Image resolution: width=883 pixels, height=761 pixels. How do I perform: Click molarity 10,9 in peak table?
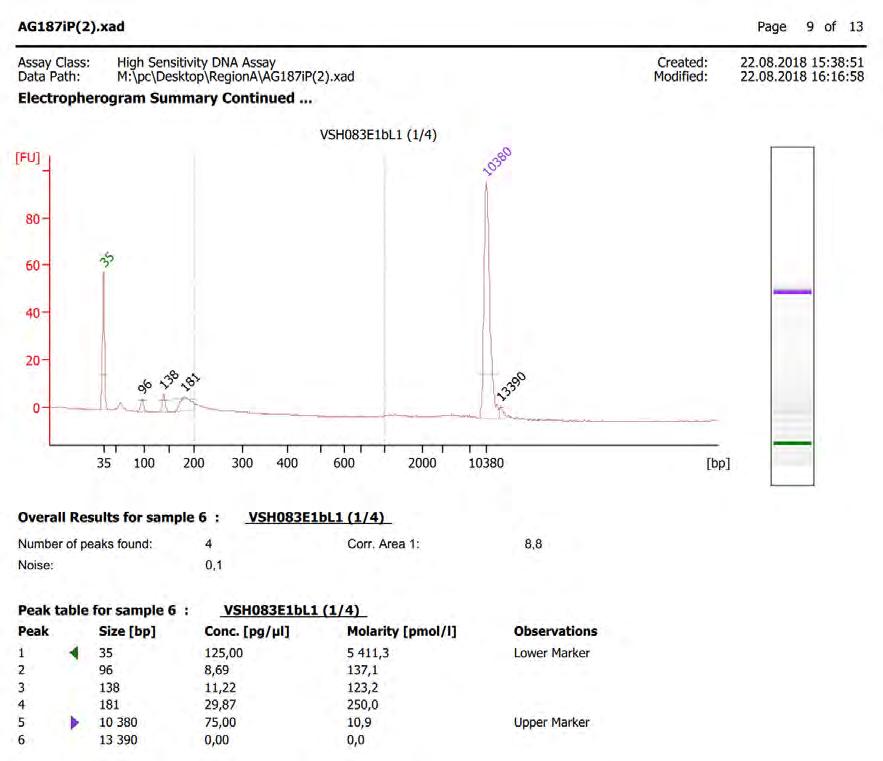[359, 722]
